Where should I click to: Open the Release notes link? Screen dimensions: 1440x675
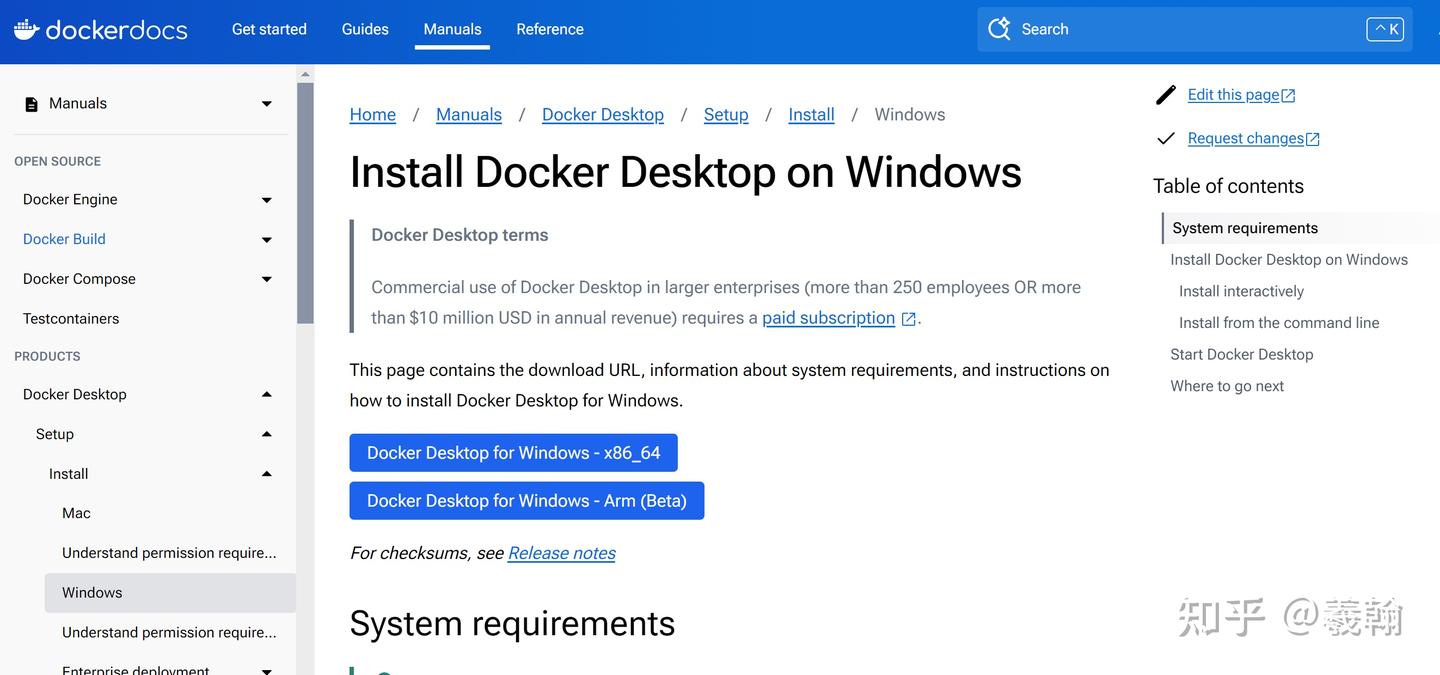tap(562, 553)
